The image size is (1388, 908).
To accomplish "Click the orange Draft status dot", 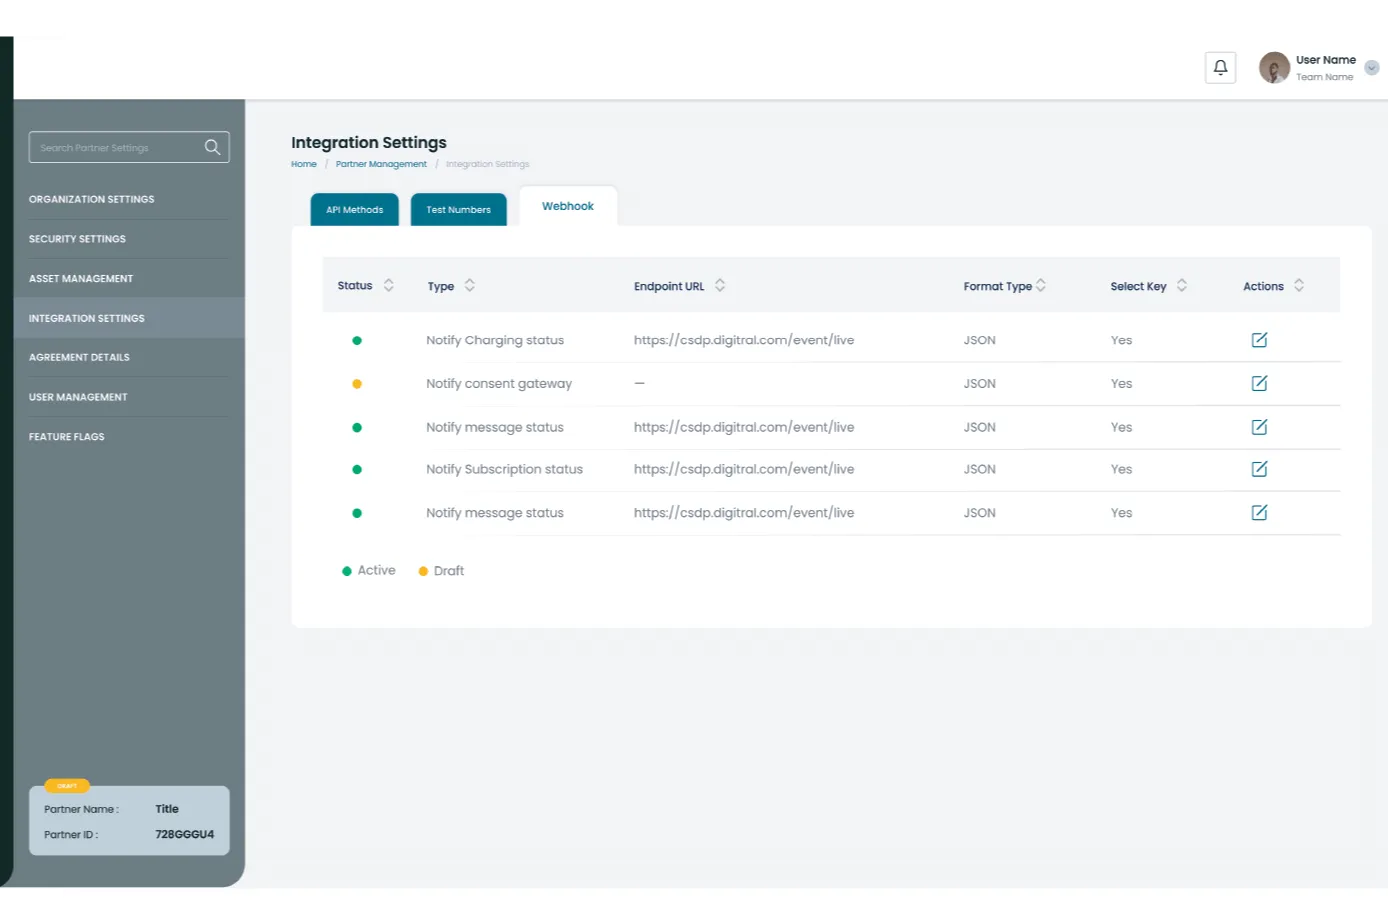I will pyautogui.click(x=357, y=384).
